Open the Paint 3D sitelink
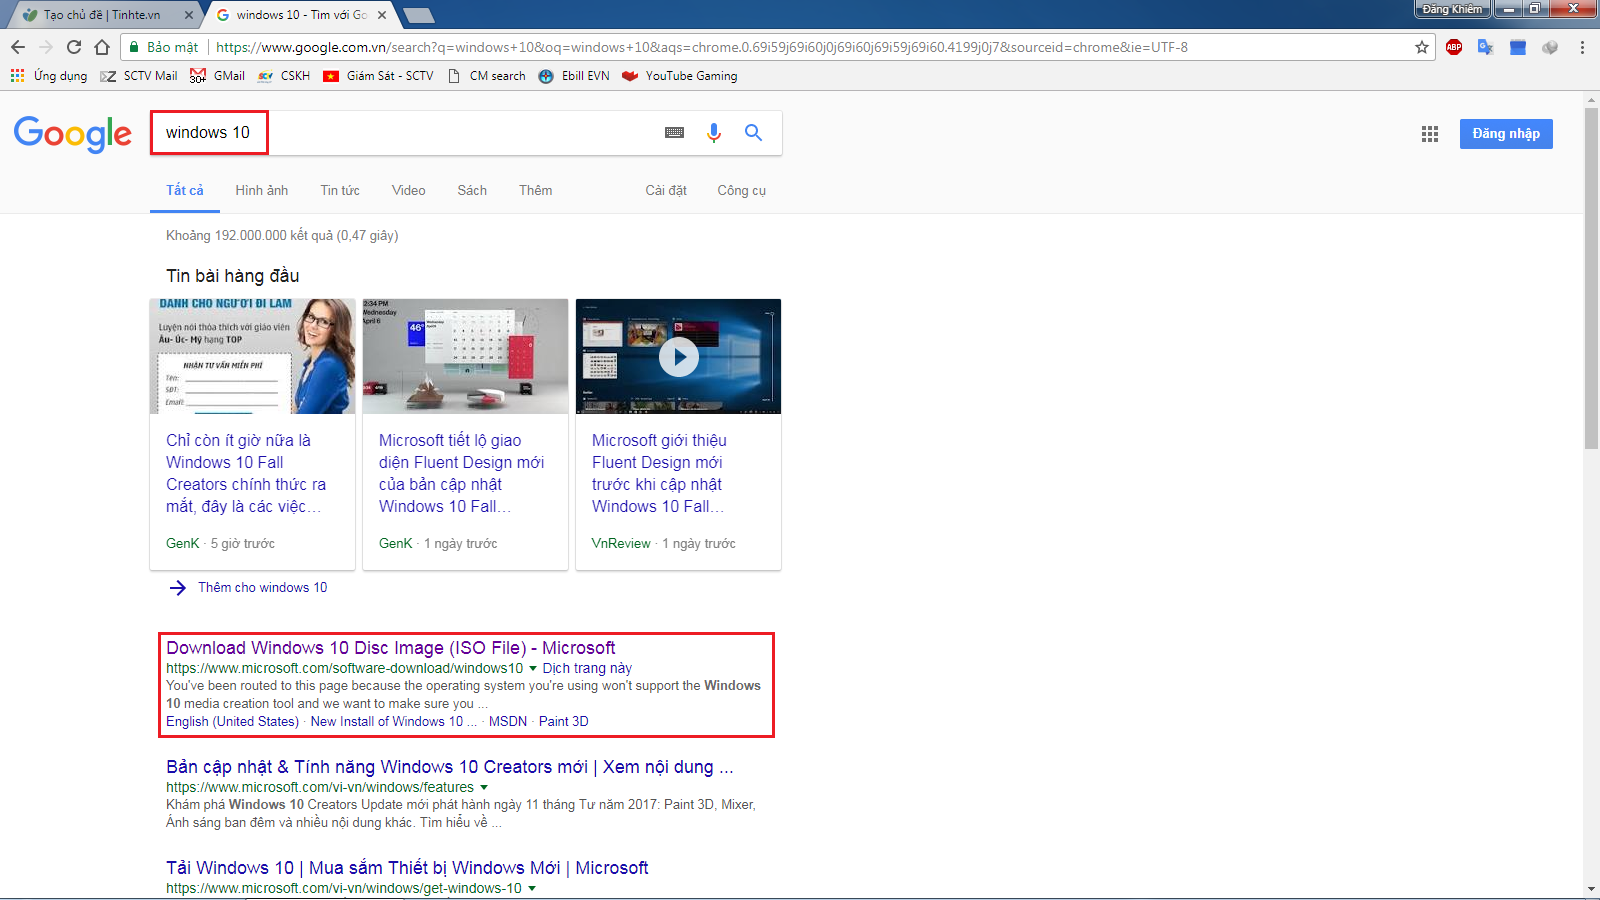This screenshot has width=1600, height=900. click(x=564, y=722)
